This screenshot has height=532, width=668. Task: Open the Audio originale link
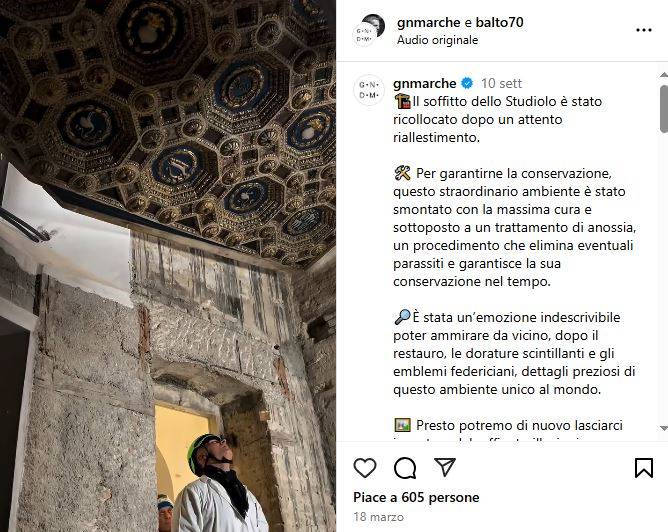click(x=438, y=40)
